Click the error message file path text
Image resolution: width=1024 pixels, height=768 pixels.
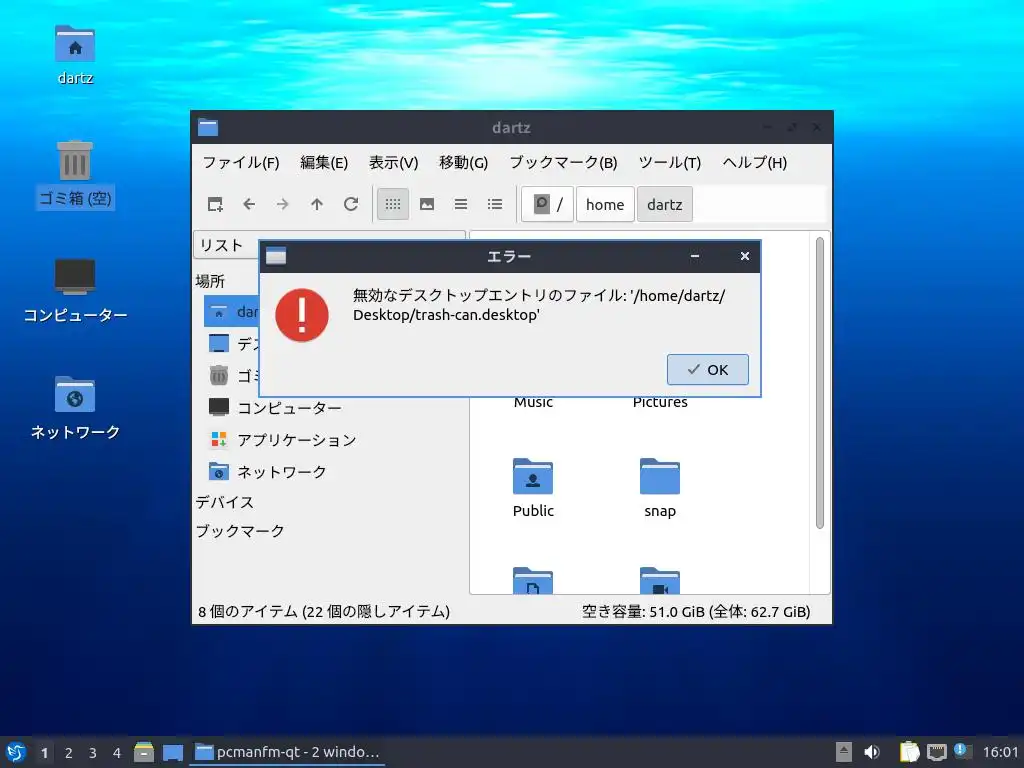[539, 305]
